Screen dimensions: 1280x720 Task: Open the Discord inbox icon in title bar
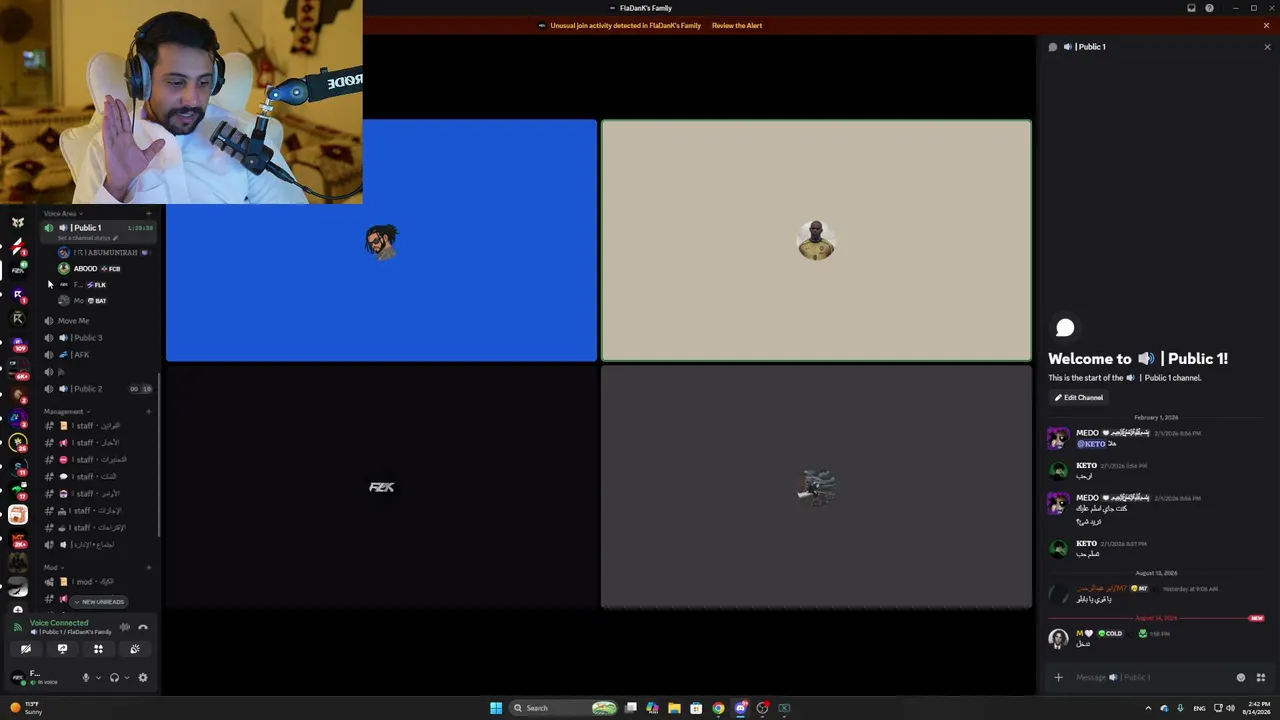(1191, 8)
